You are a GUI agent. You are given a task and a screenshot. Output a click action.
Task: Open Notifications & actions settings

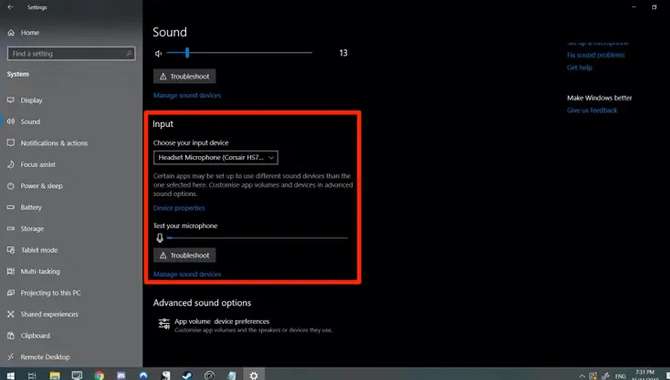click(48, 143)
